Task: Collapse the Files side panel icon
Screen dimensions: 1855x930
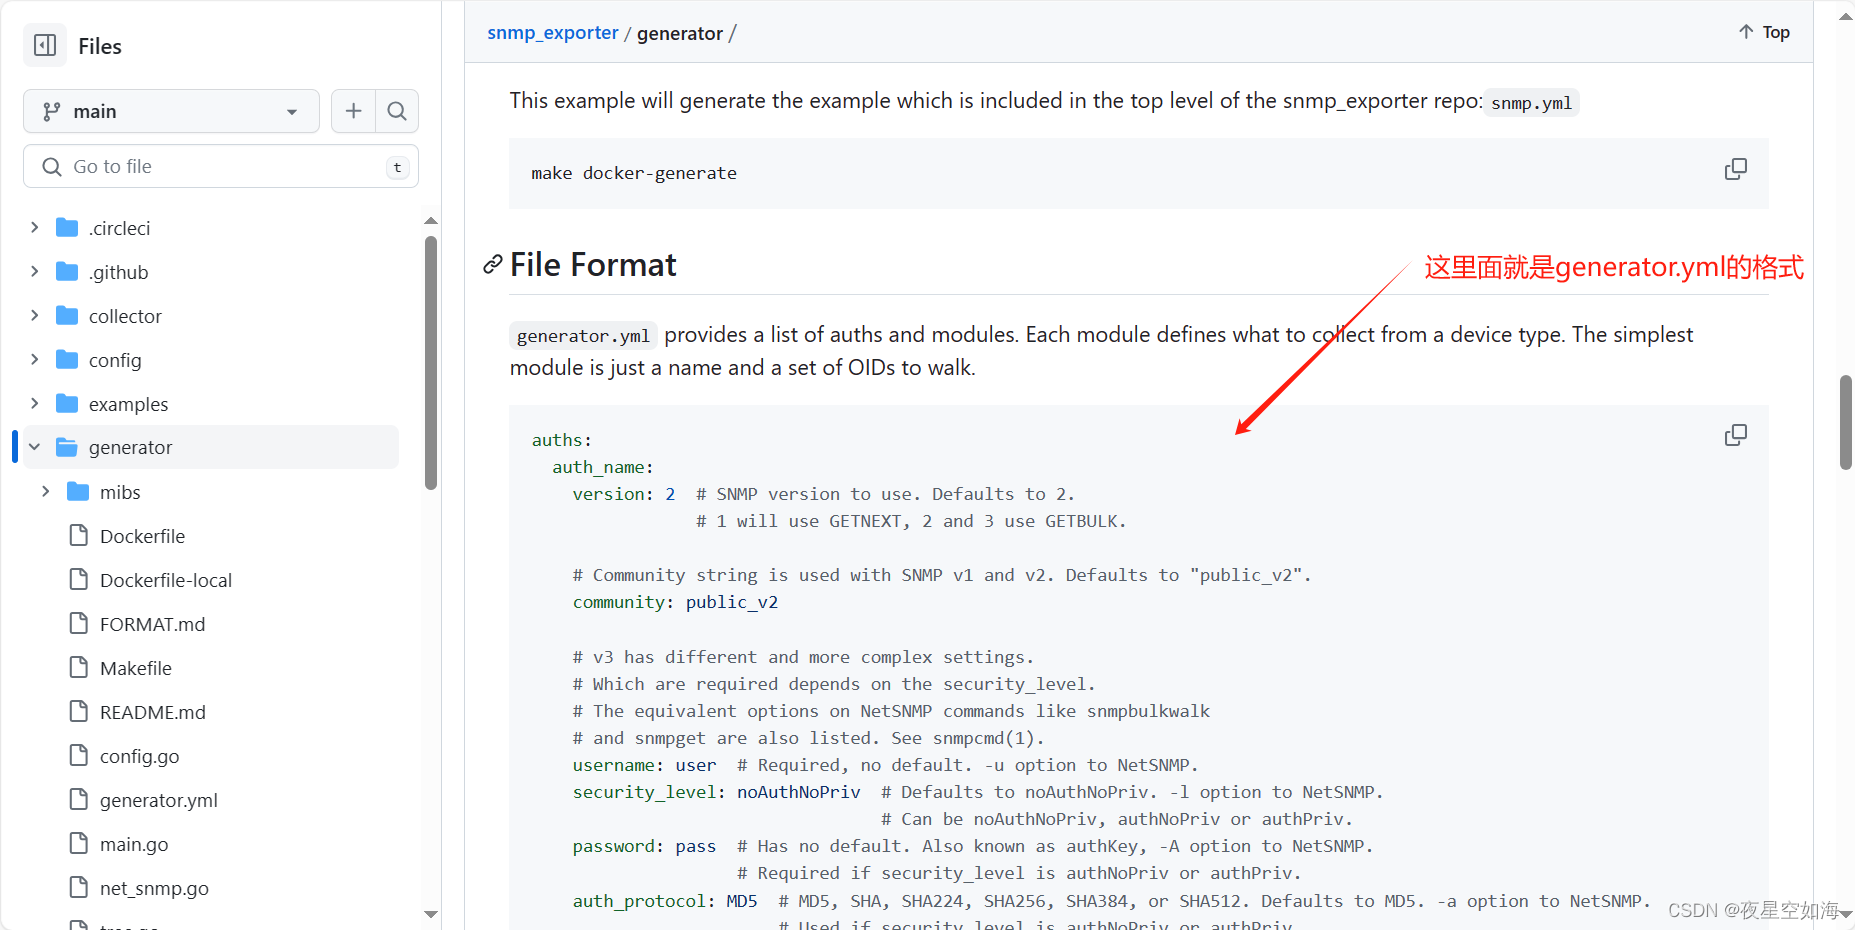Action: coord(45,45)
